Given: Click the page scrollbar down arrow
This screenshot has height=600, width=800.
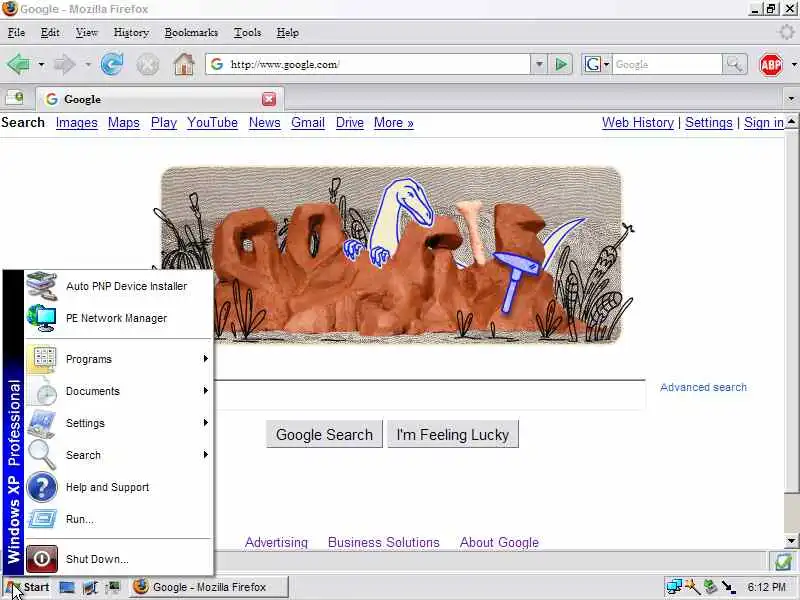Looking at the screenshot, I should [x=791, y=540].
